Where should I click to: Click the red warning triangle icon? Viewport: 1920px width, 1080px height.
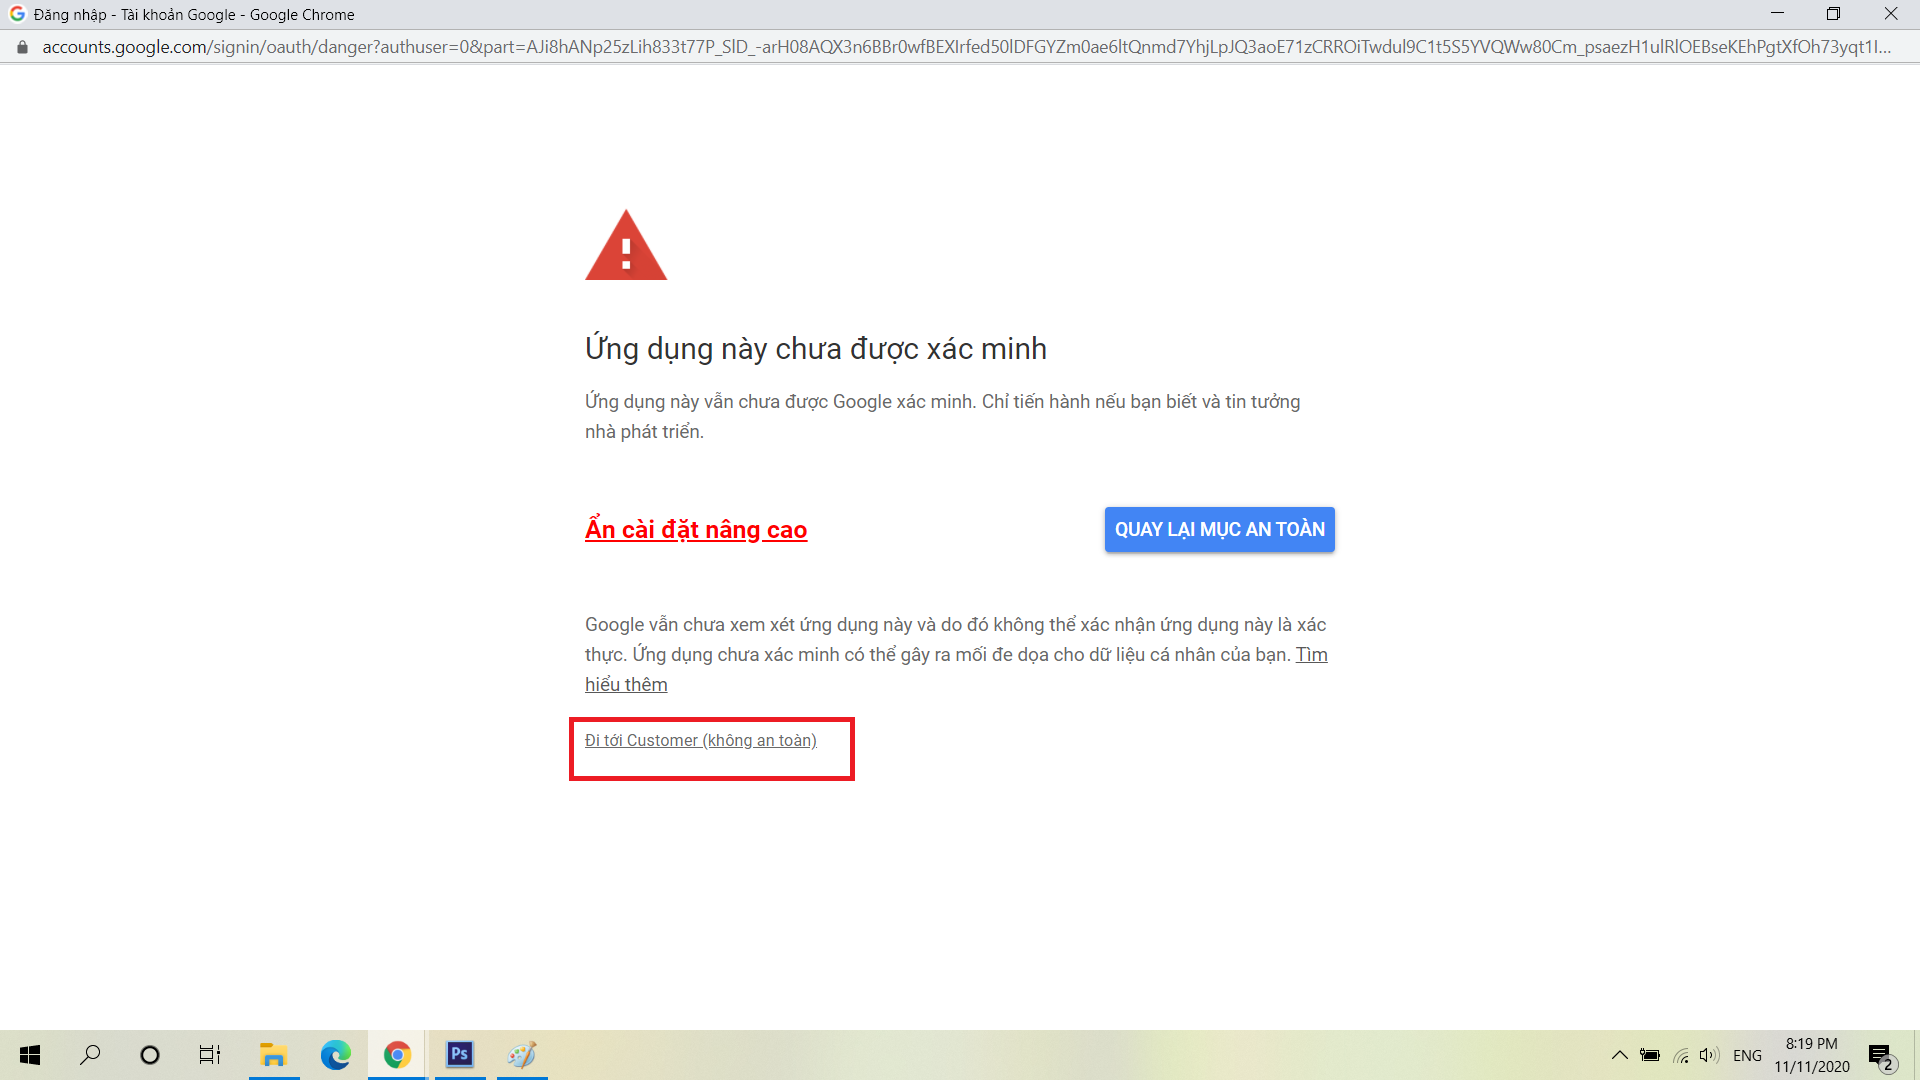coord(626,247)
